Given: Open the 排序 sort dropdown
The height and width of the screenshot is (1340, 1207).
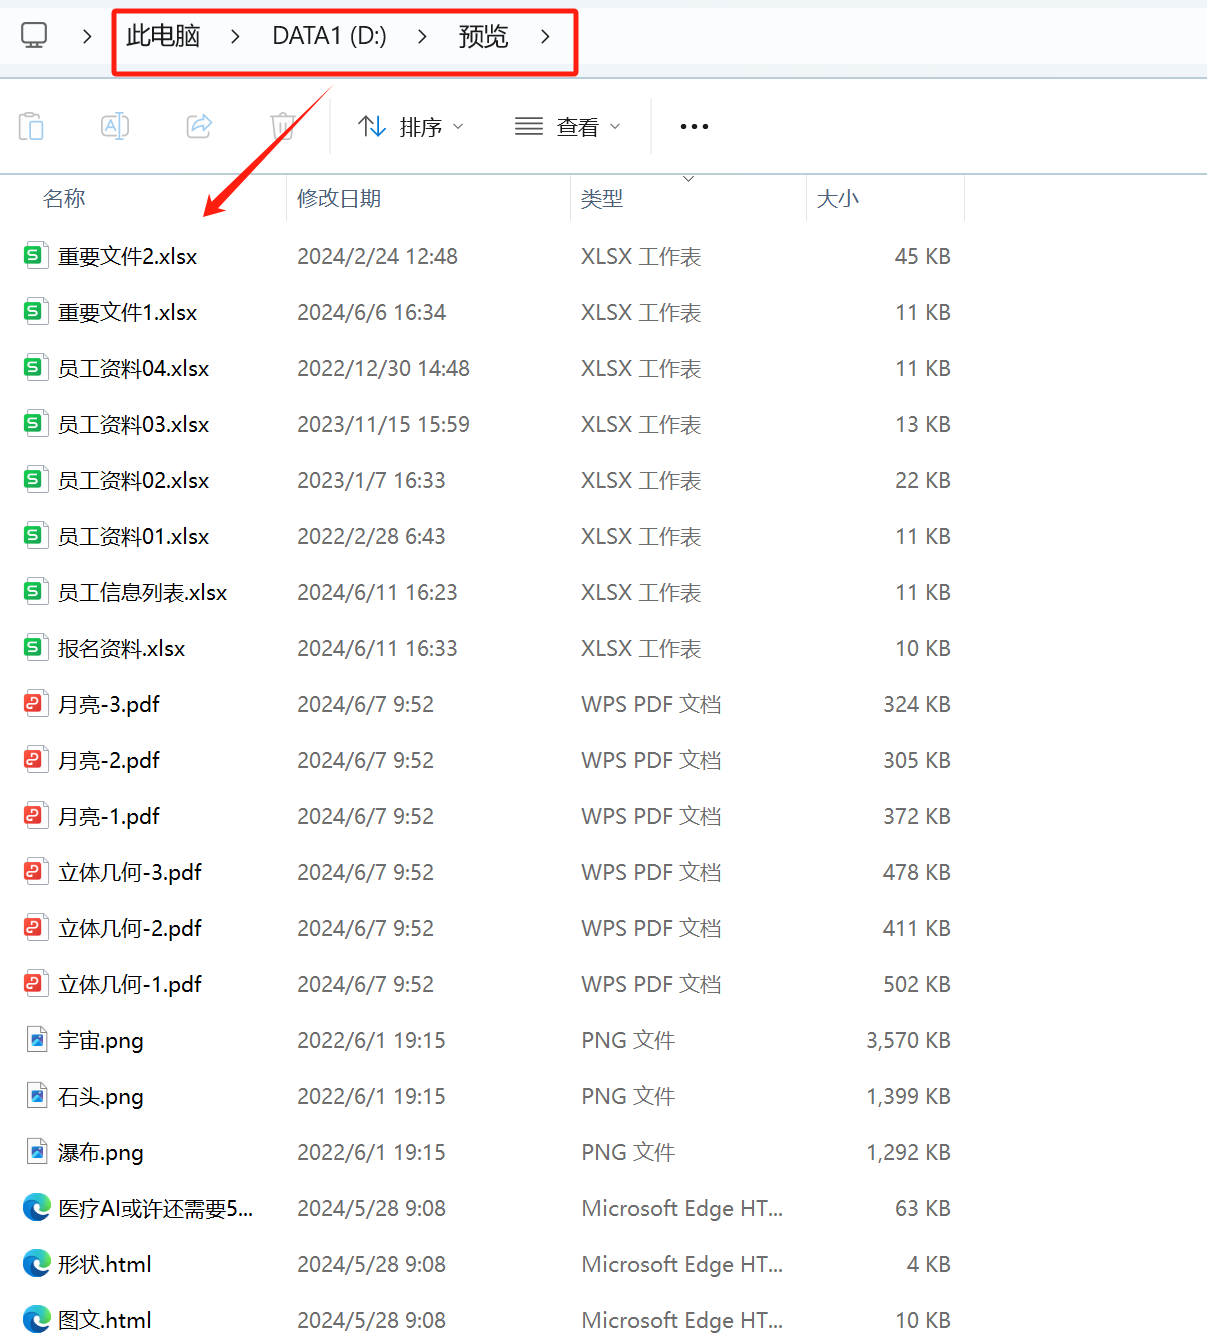Looking at the screenshot, I should click(x=412, y=126).
